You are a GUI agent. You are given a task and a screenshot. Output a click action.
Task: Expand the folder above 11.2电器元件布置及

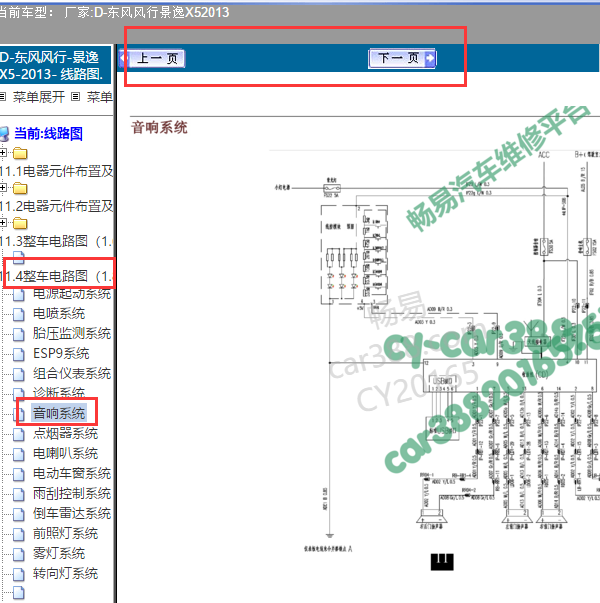click(3, 188)
